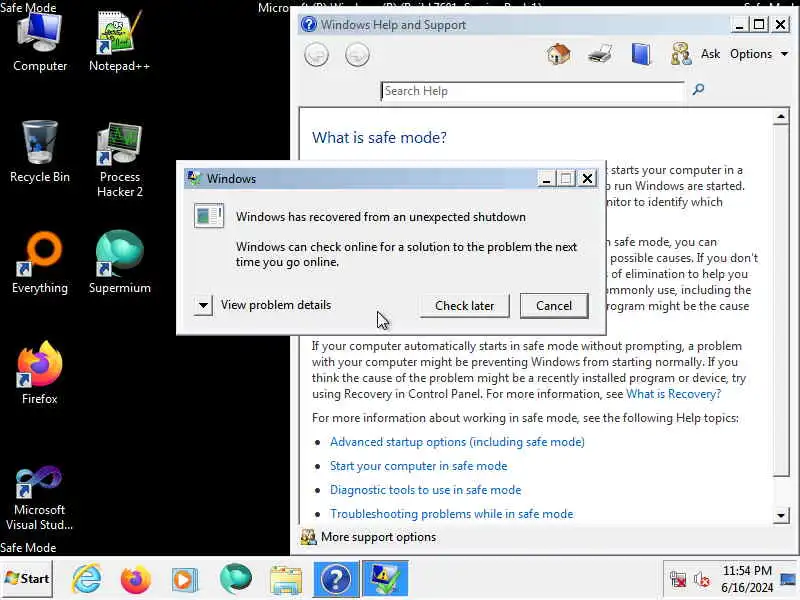This screenshot has height=600, width=800.
Task: Select the Process Hacker 2 shortcut
Action: point(119,160)
